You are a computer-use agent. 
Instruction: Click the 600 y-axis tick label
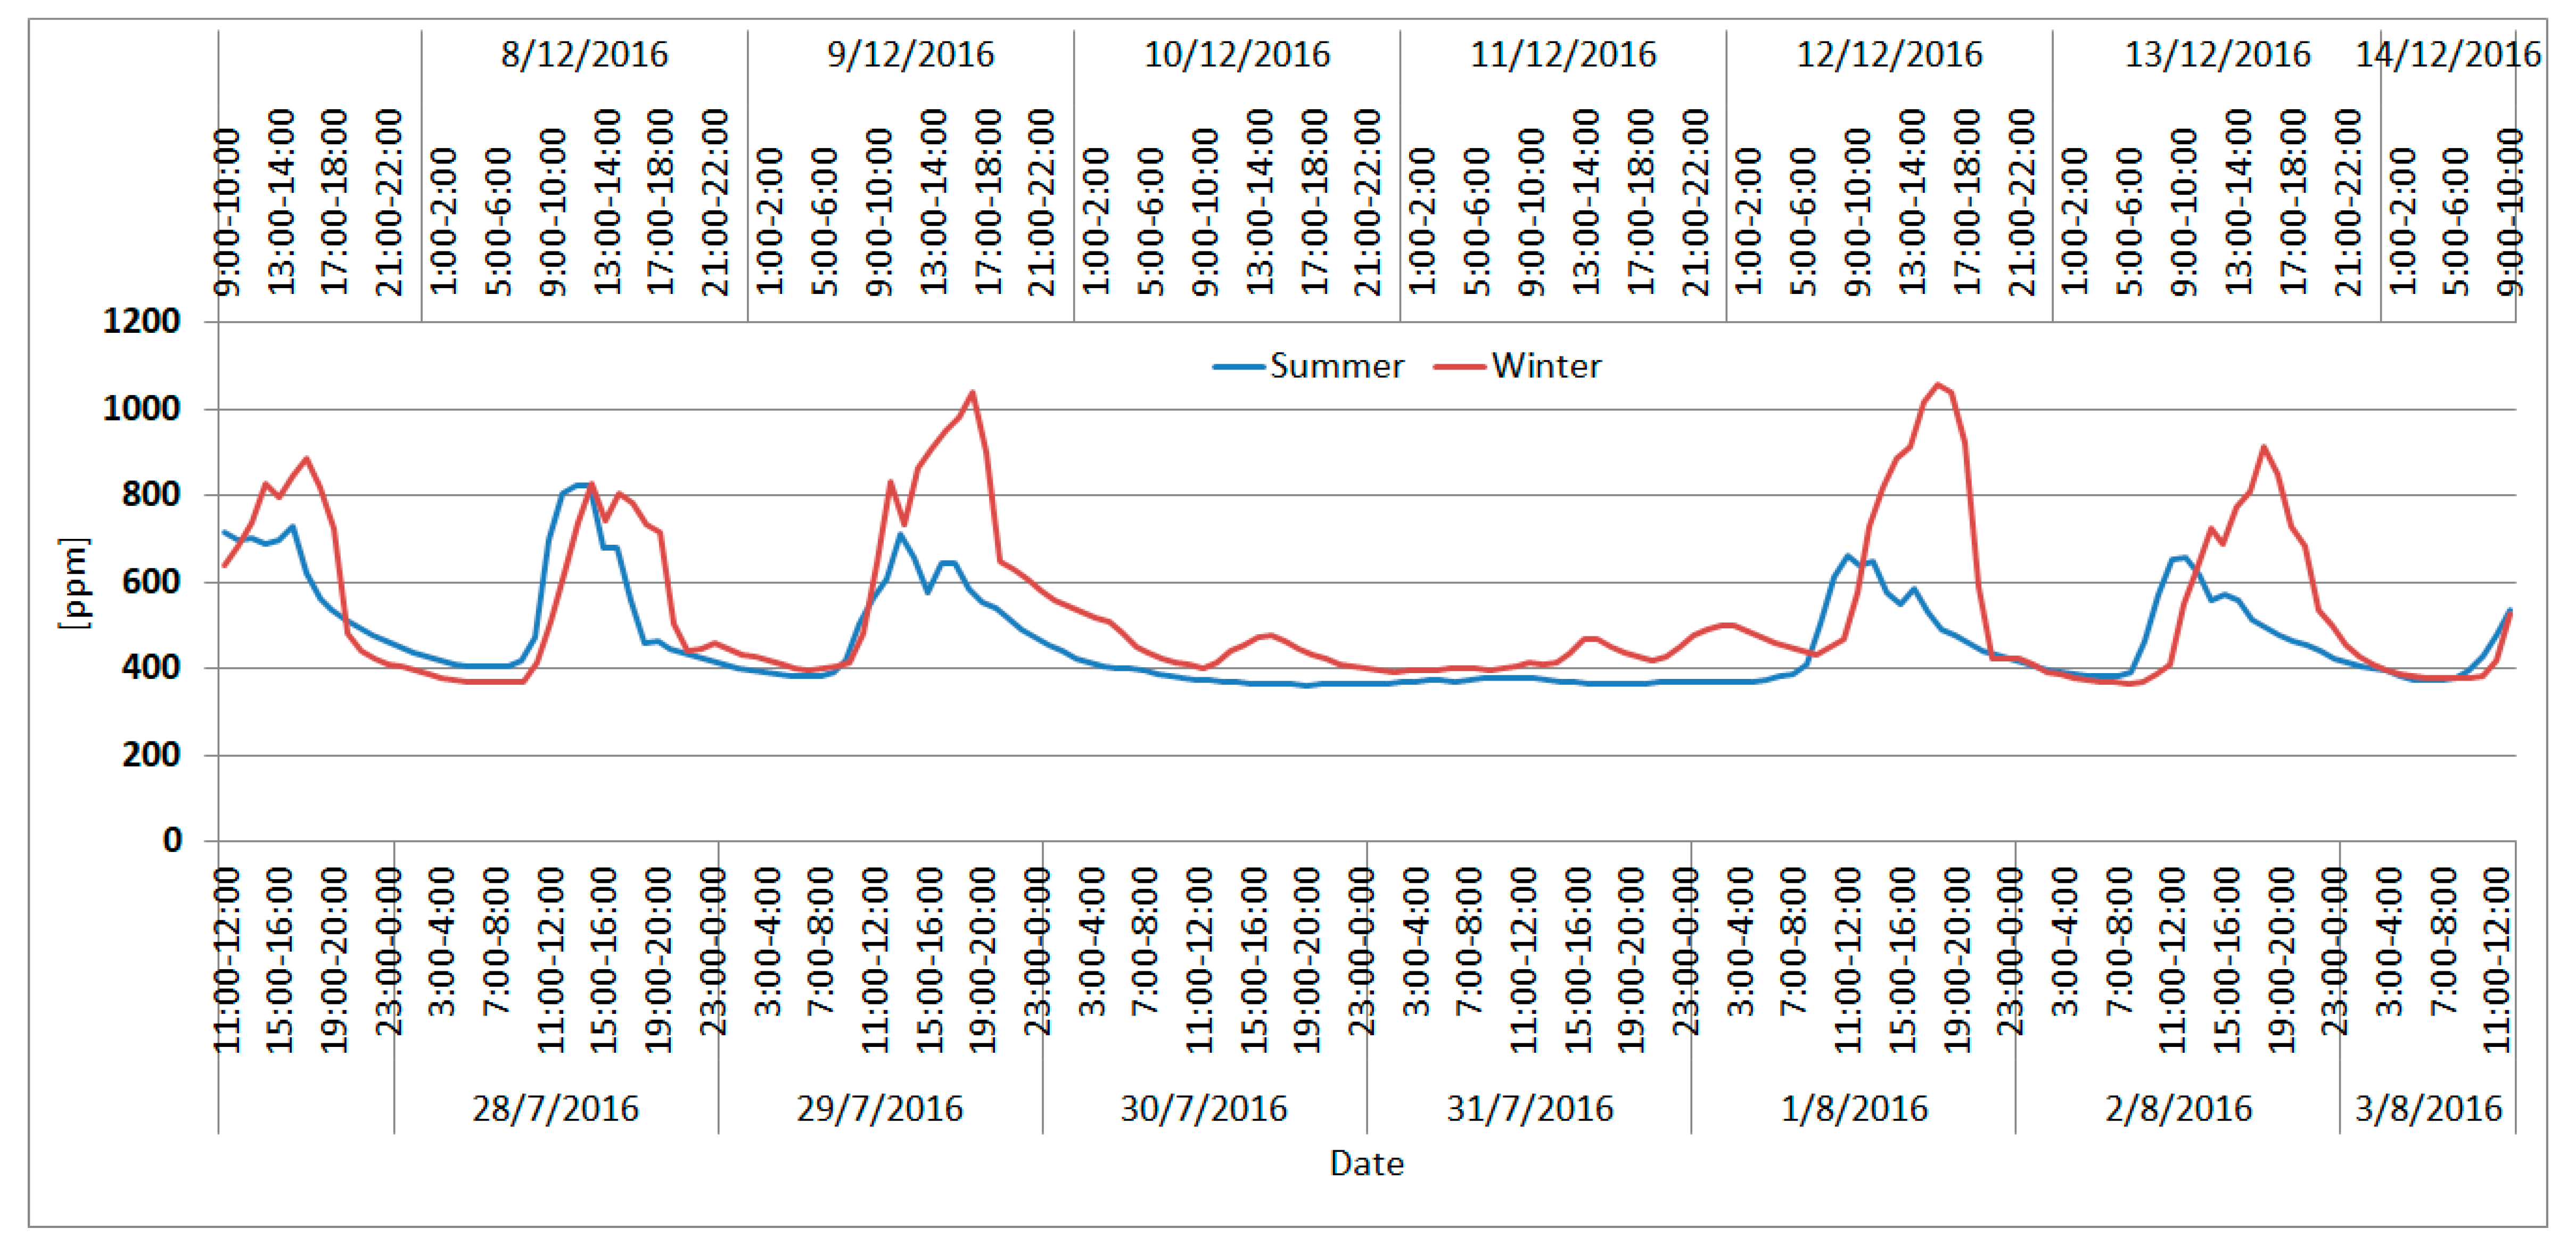[x=150, y=582]
